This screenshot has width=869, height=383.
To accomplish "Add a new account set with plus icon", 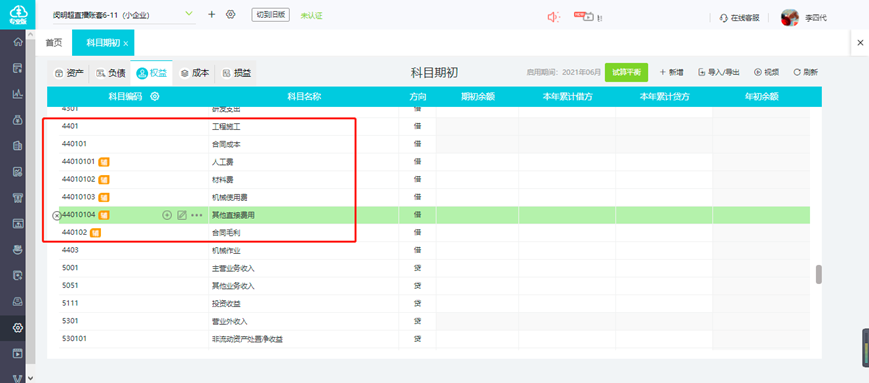I will click(x=211, y=14).
